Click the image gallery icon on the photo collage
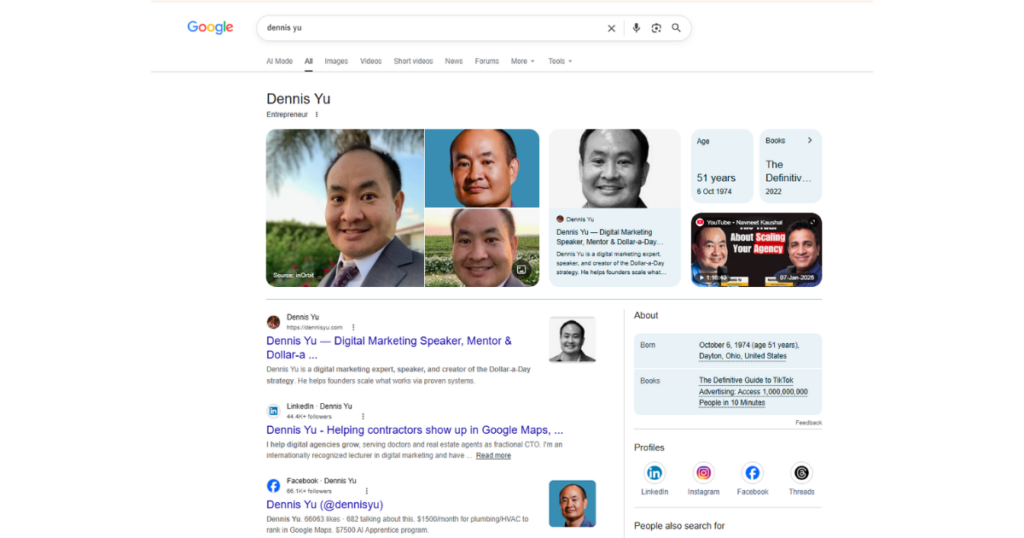1024x538 pixels. (x=522, y=269)
